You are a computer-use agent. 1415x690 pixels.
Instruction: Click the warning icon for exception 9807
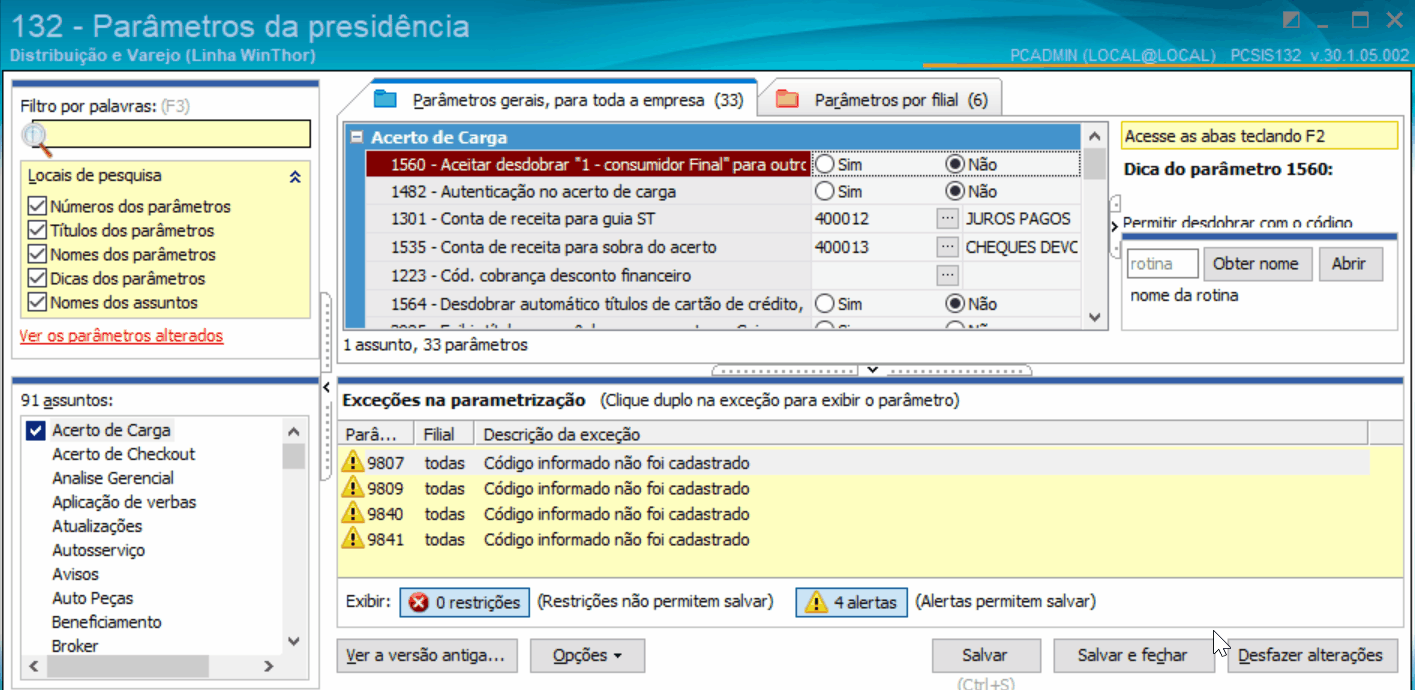click(353, 463)
